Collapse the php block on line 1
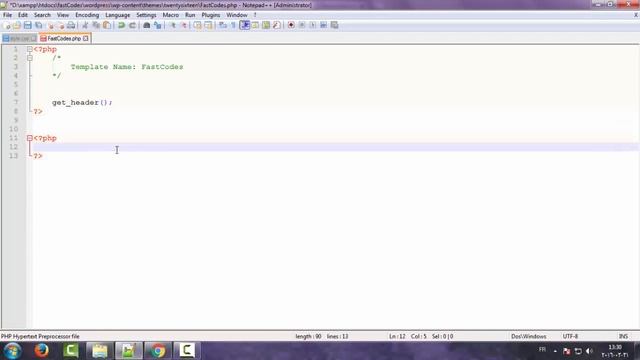 (30, 49)
